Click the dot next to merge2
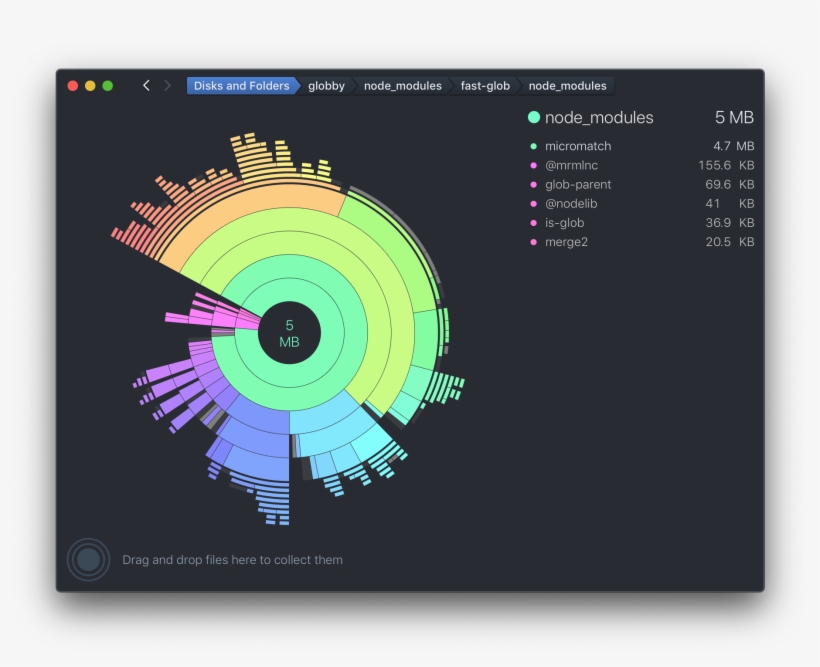Screen dimensions: 820x667 535,242
